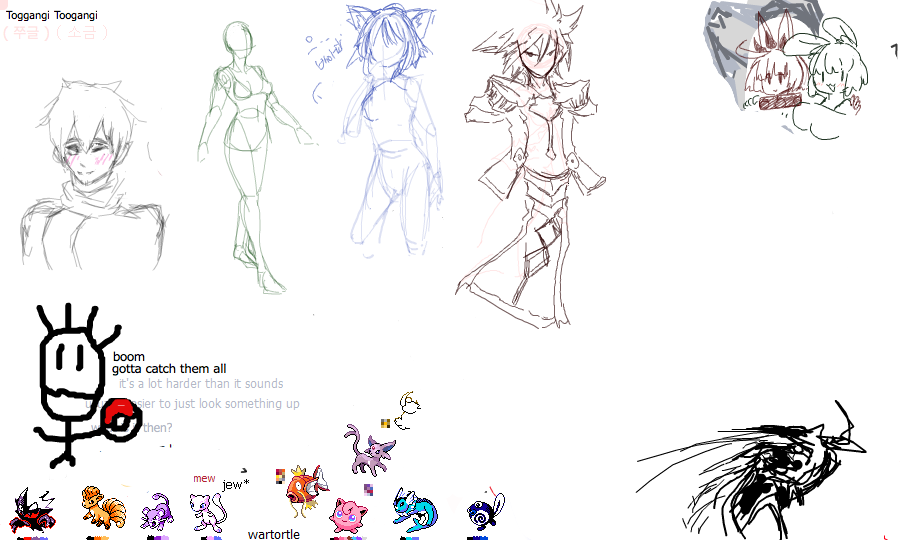Click the red and black bat-like sprite
The image size is (900, 540).
click(33, 511)
